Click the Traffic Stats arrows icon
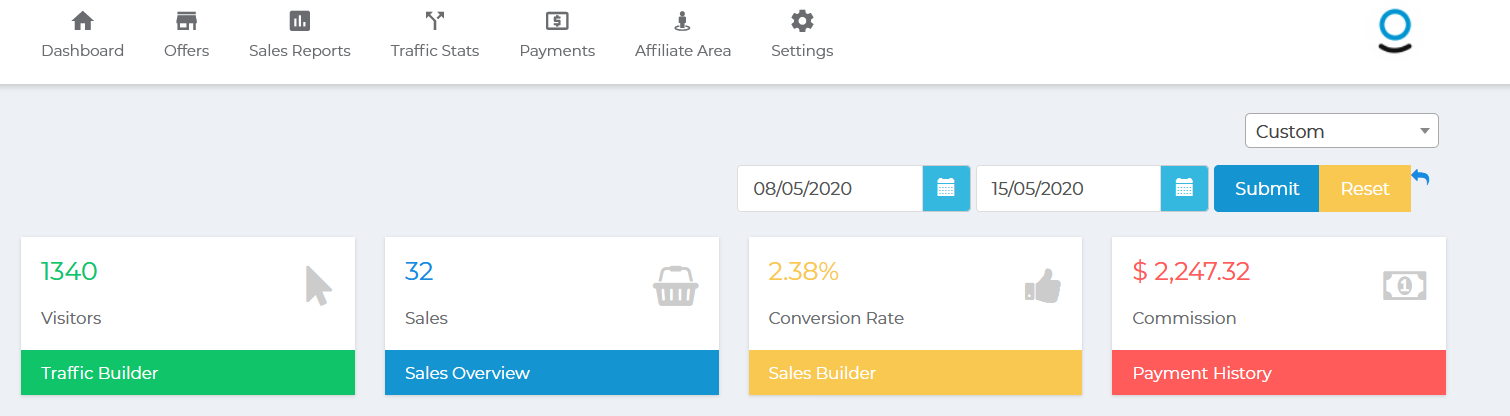This screenshot has width=1510, height=416. pyautogui.click(x=434, y=21)
